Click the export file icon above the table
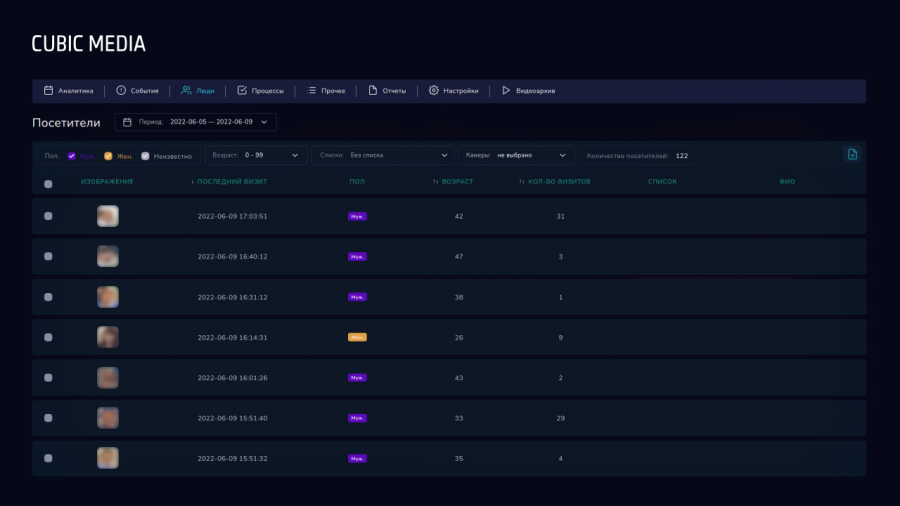This screenshot has height=506, width=900. (x=852, y=154)
